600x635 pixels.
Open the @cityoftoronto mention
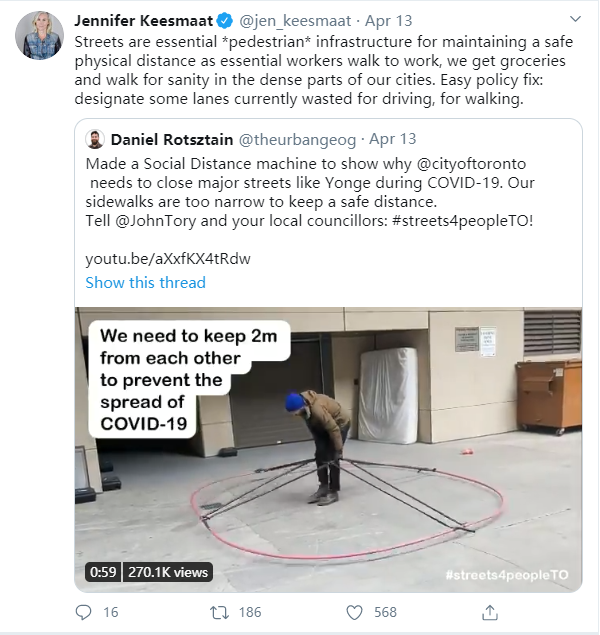click(x=471, y=164)
